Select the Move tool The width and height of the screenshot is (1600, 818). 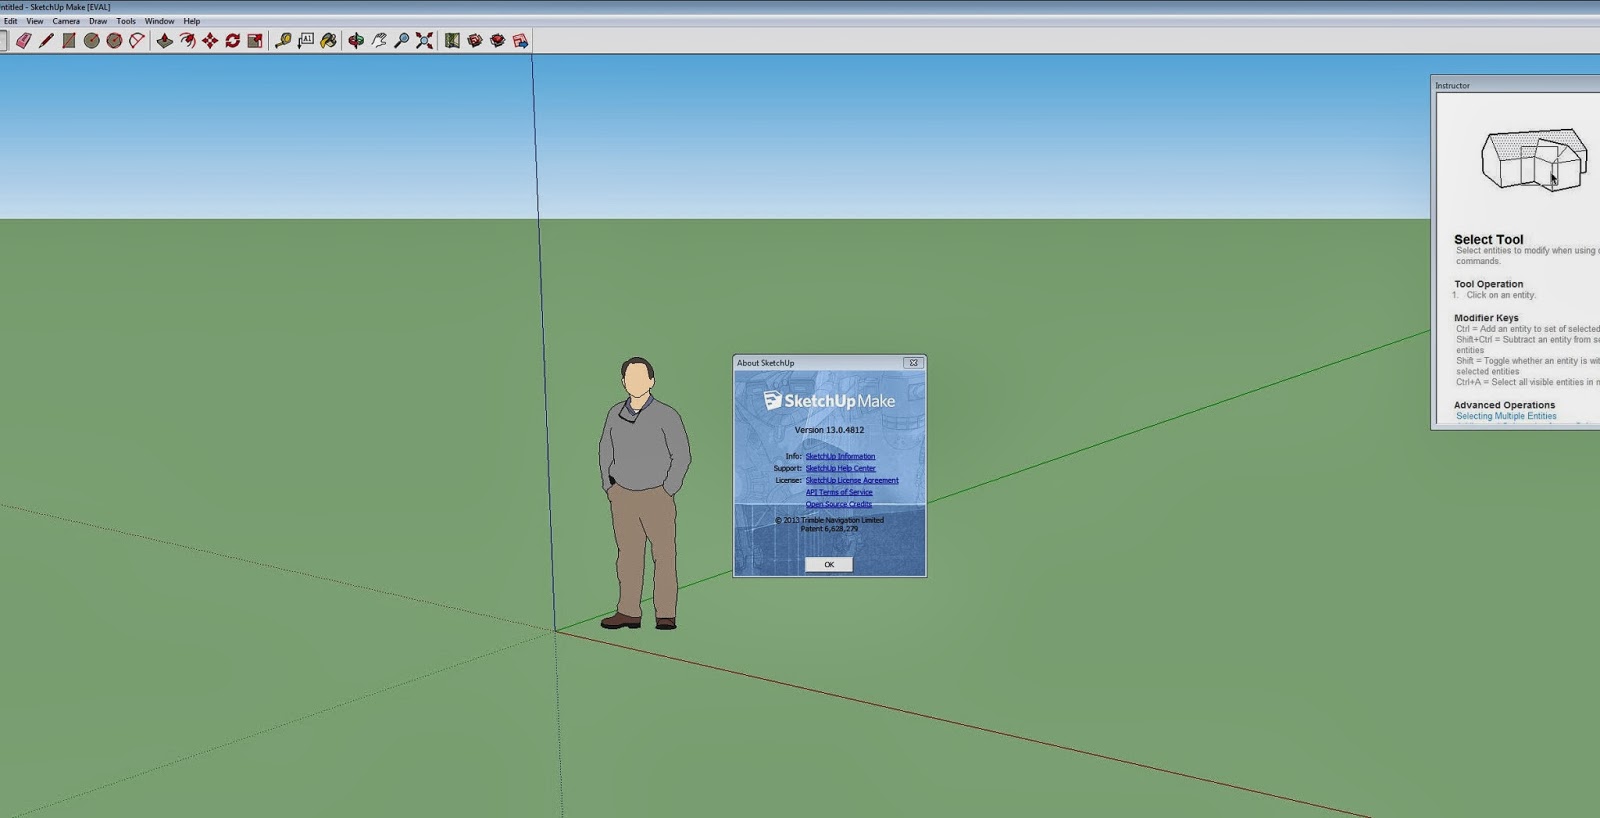(210, 41)
